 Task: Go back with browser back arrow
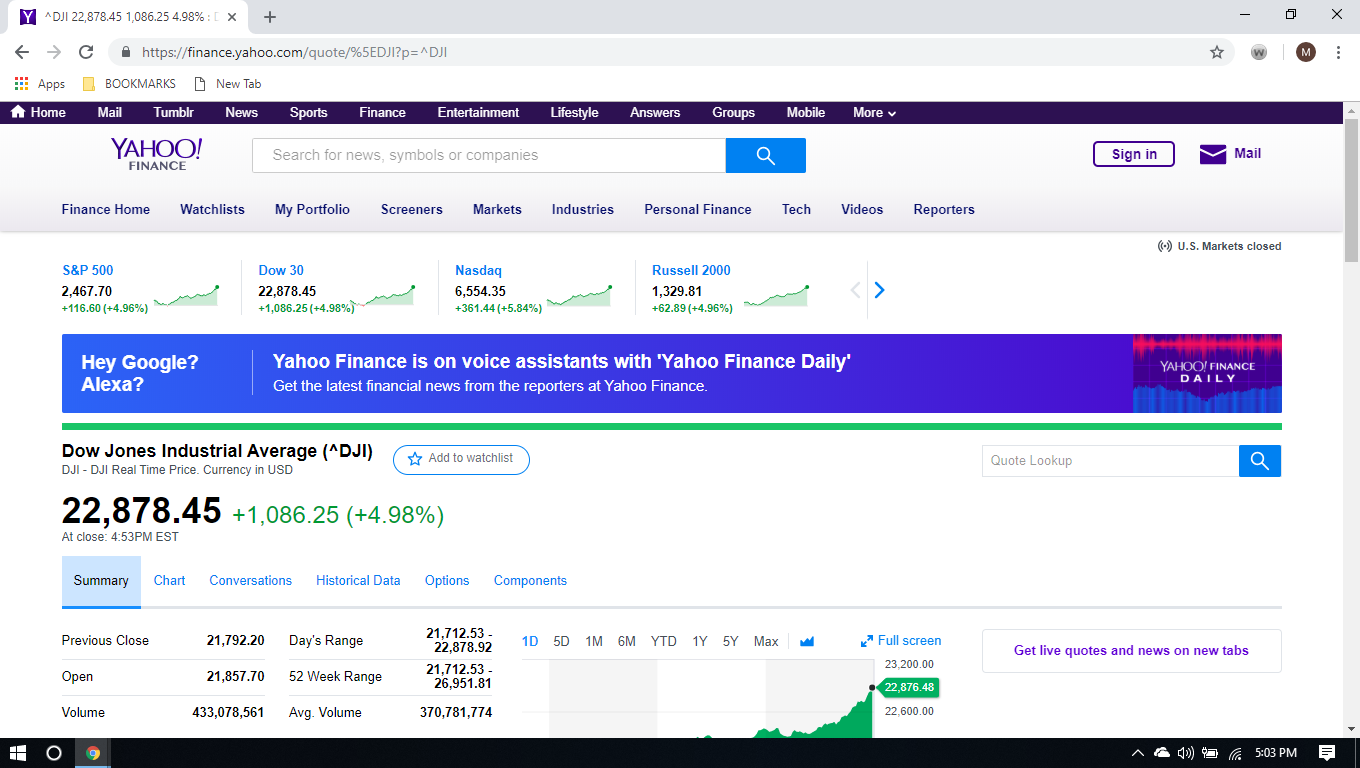click(x=22, y=52)
